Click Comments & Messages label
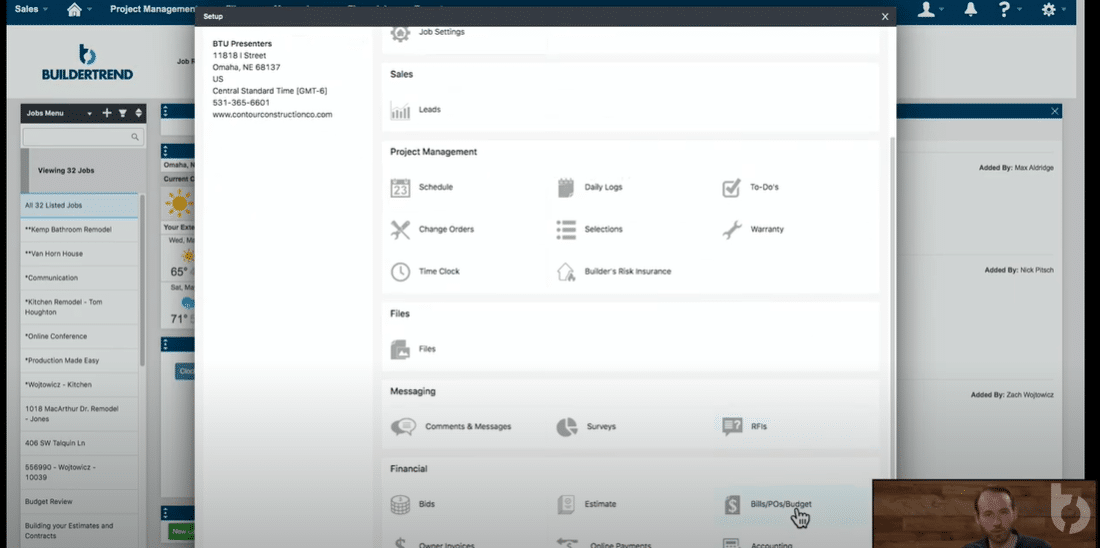This screenshot has height=548, width=1100. (468, 426)
